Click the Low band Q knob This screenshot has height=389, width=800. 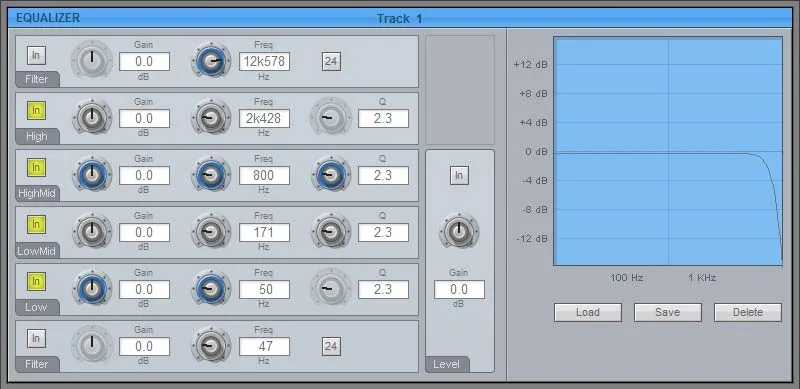[331, 289]
